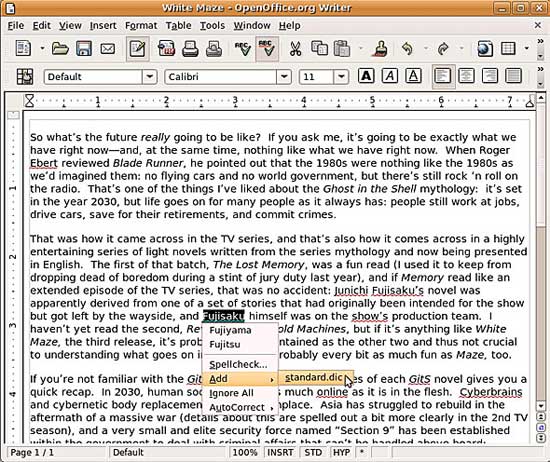Create a new document with the New icon
Screen dimensions: 550x462
[x=23, y=48]
